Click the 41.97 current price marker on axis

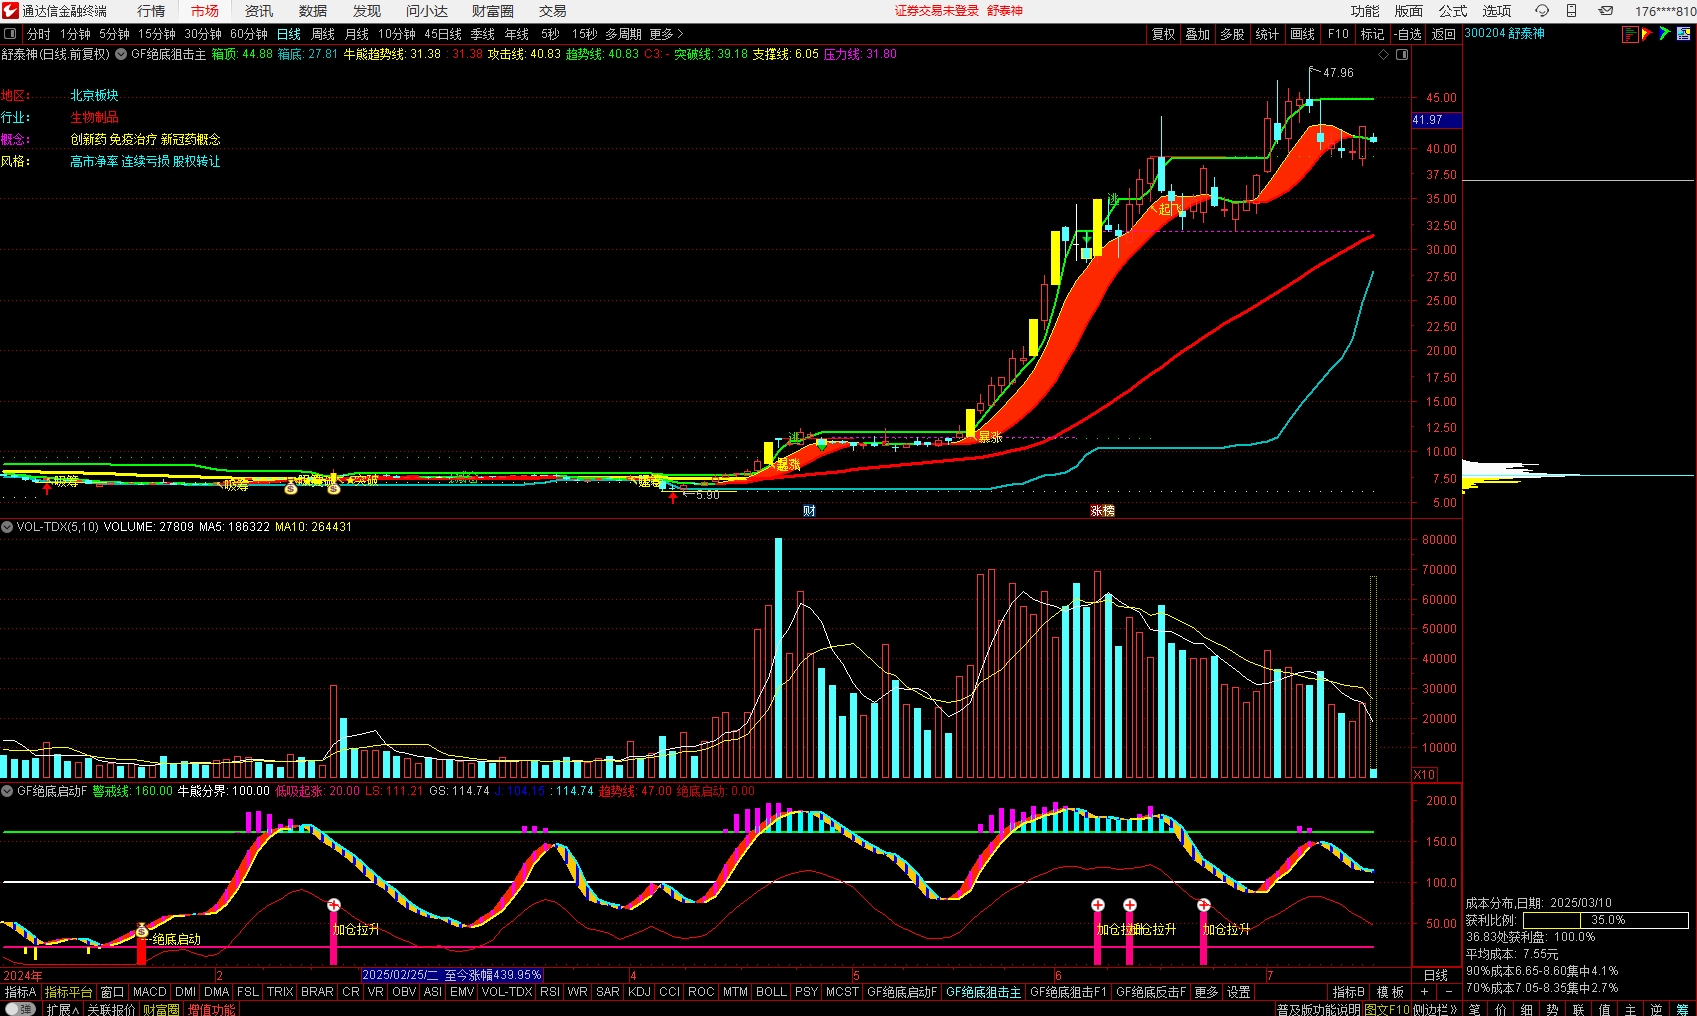pos(1436,120)
